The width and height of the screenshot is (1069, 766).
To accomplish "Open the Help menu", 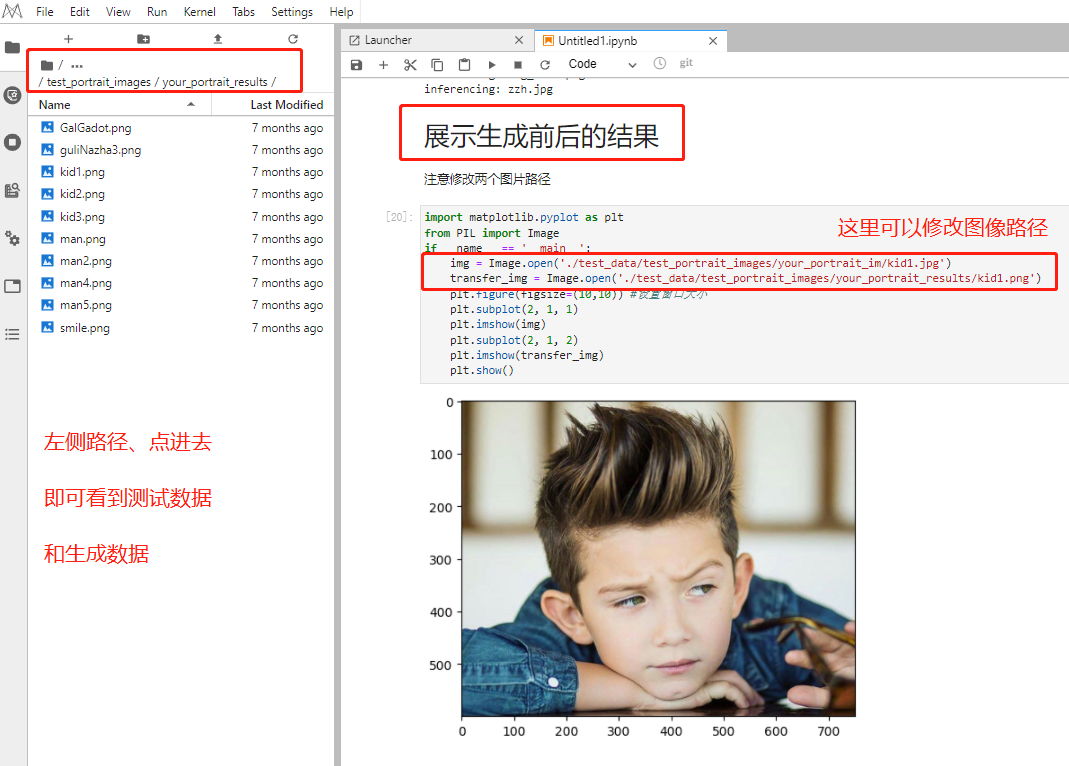I will coord(341,12).
